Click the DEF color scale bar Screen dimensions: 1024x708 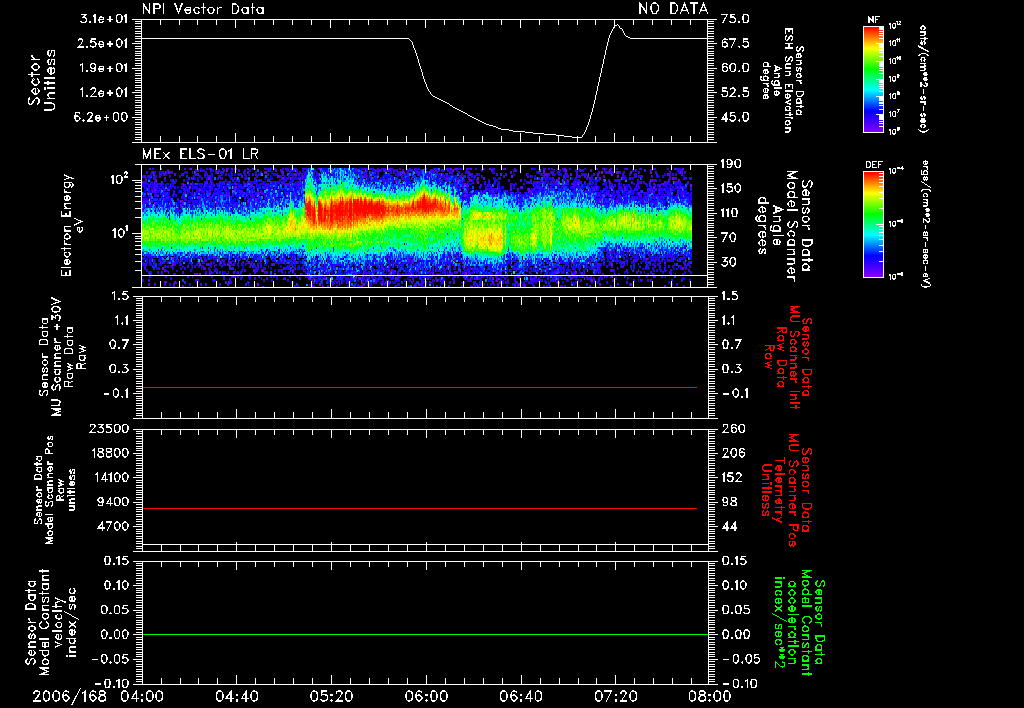point(873,224)
